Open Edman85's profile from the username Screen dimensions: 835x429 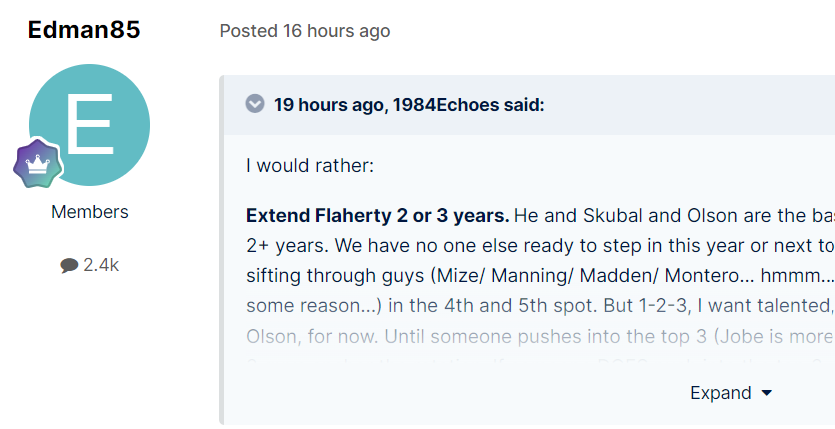coord(84,30)
